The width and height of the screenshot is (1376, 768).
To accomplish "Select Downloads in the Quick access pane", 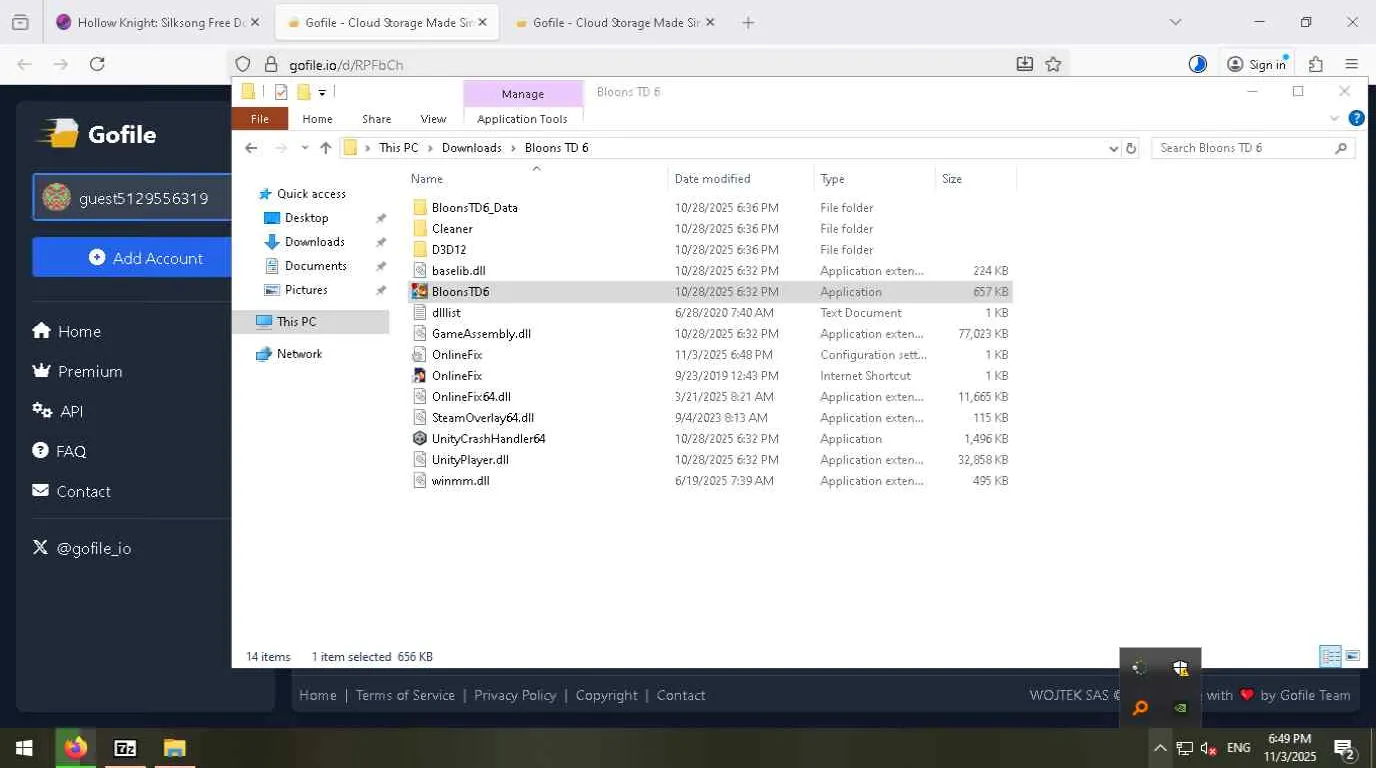I will click(314, 242).
